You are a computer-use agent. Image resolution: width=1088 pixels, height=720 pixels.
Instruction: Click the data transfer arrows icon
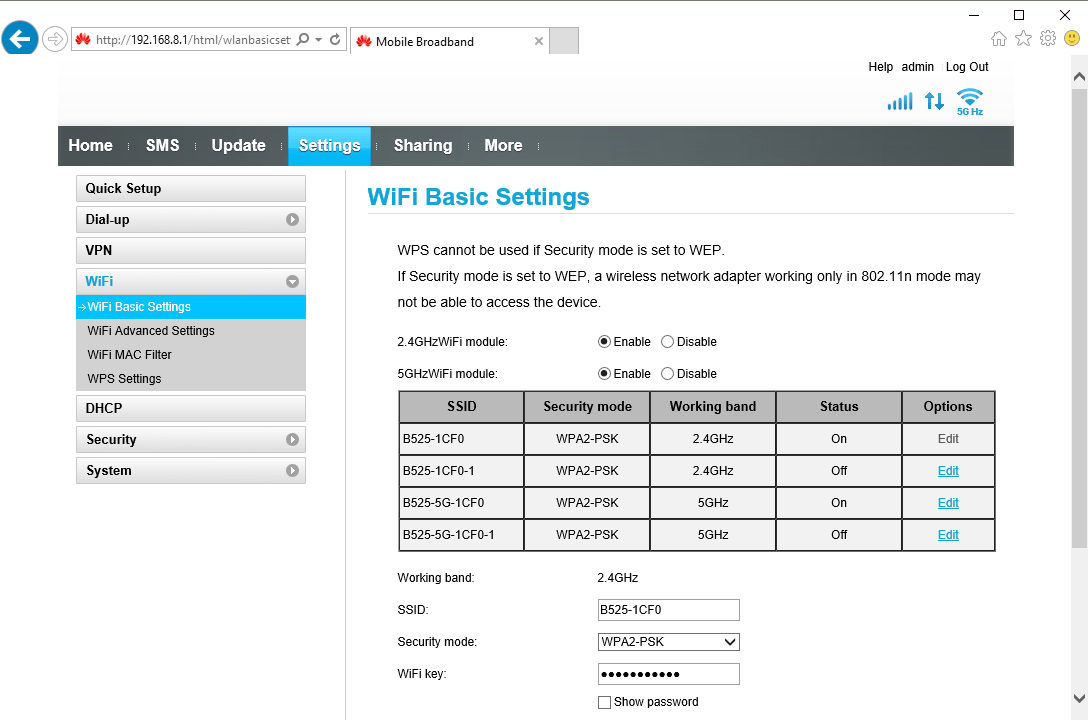coord(934,101)
